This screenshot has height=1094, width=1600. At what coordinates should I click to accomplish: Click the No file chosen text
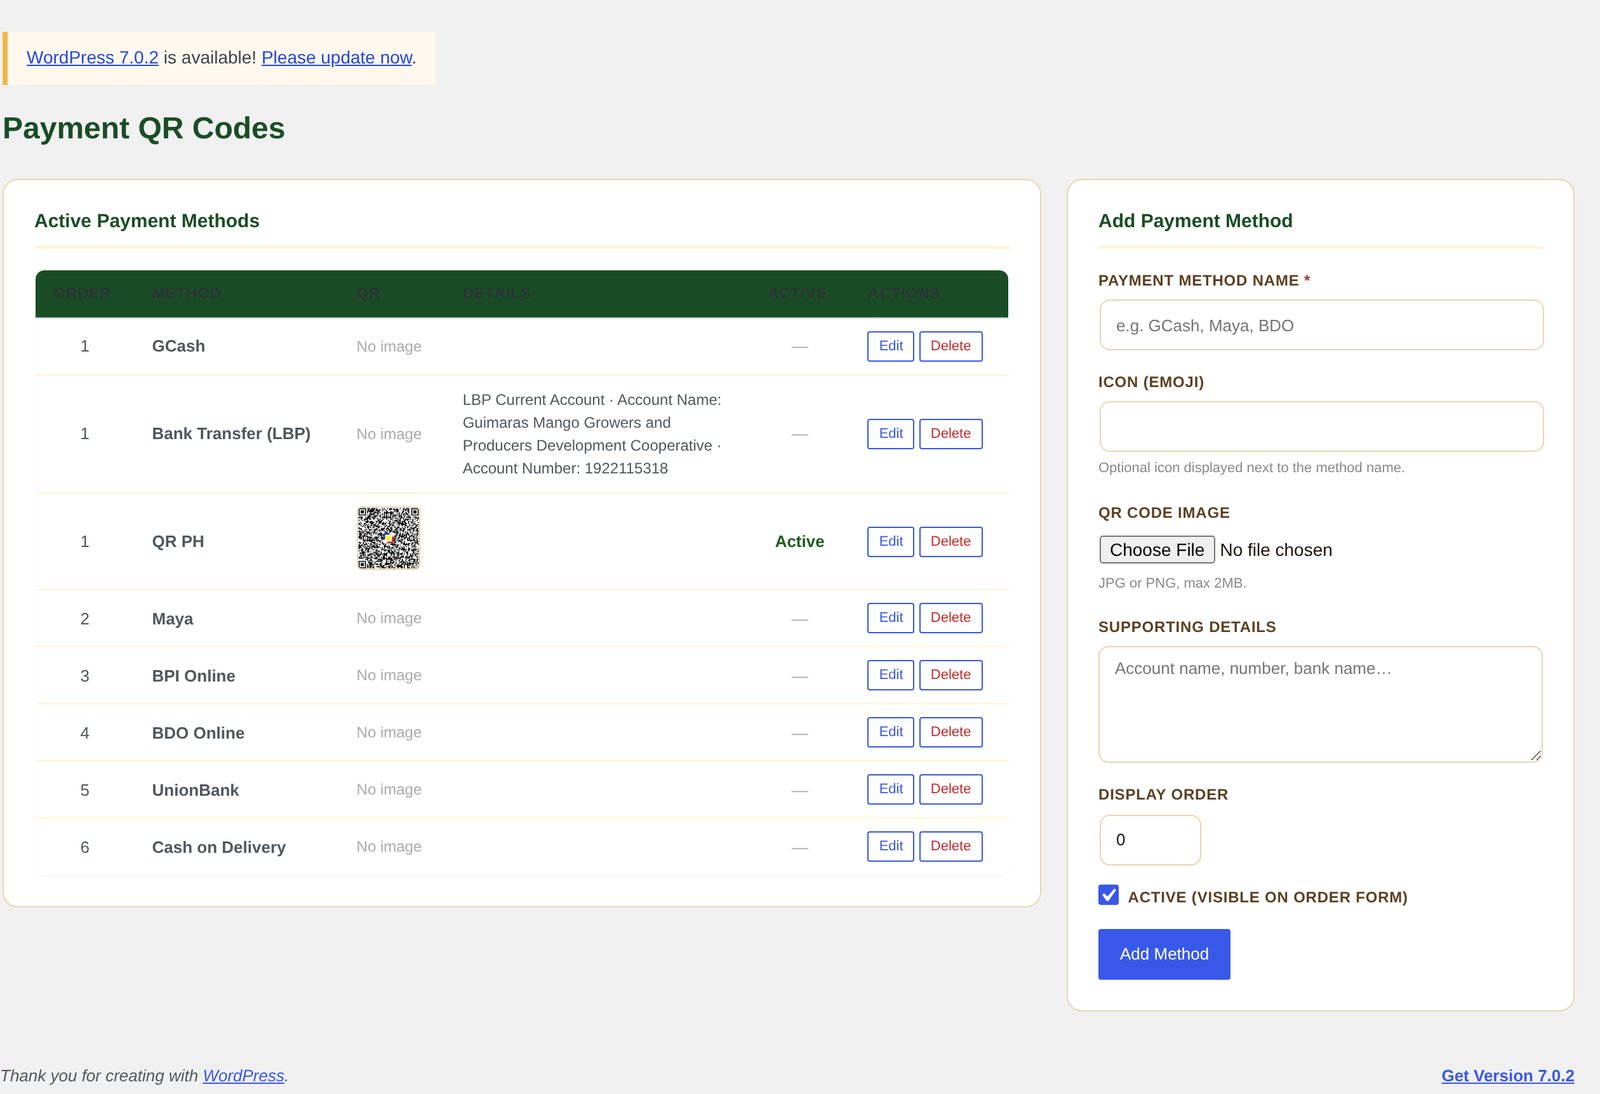pyautogui.click(x=1276, y=550)
